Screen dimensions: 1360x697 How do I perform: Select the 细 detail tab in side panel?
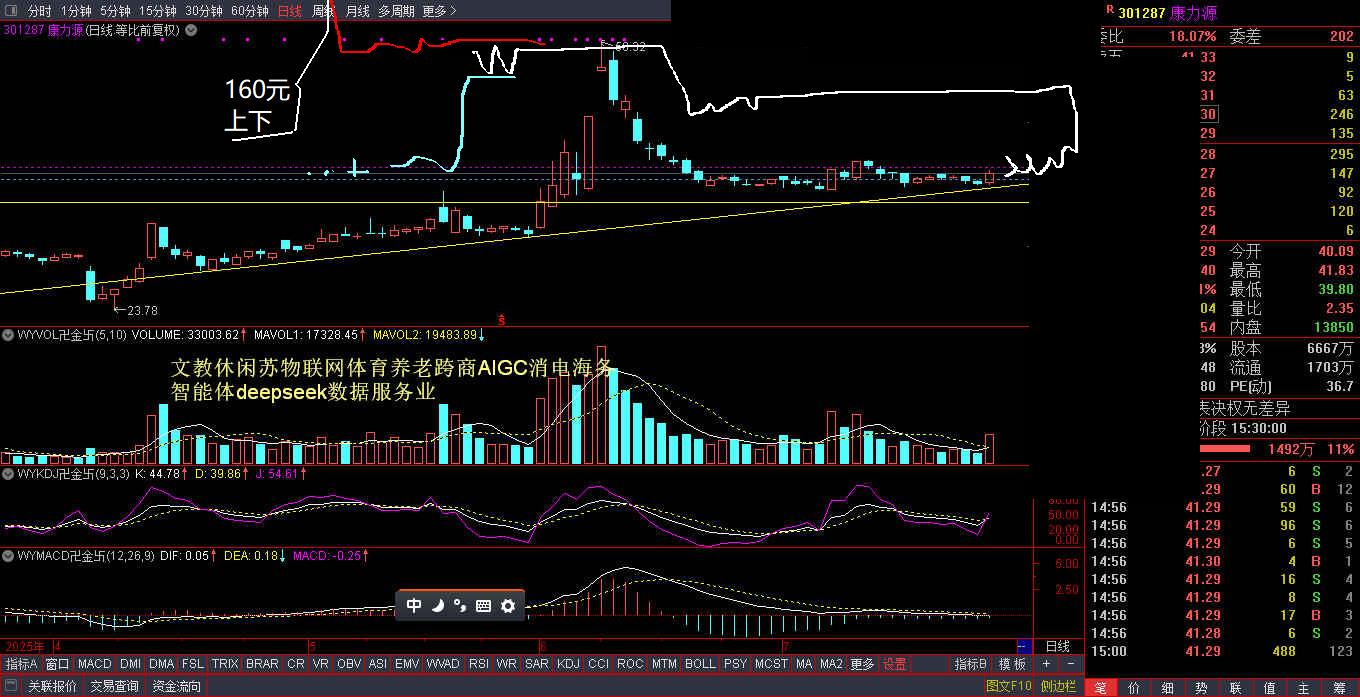[1168, 688]
